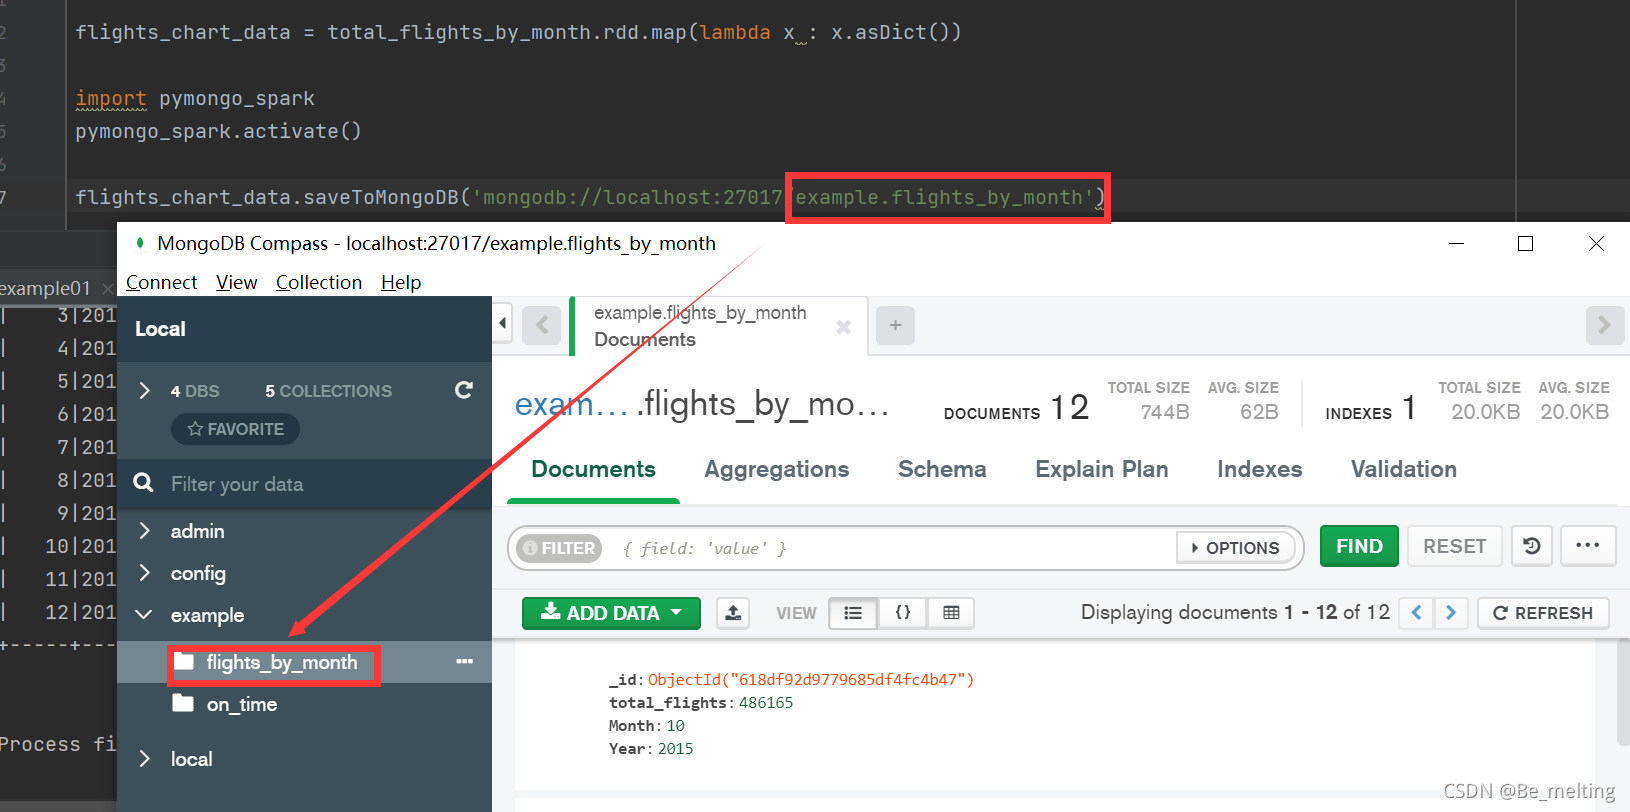Close the example01 tab in the IDE
1630x812 pixels.
107,289
